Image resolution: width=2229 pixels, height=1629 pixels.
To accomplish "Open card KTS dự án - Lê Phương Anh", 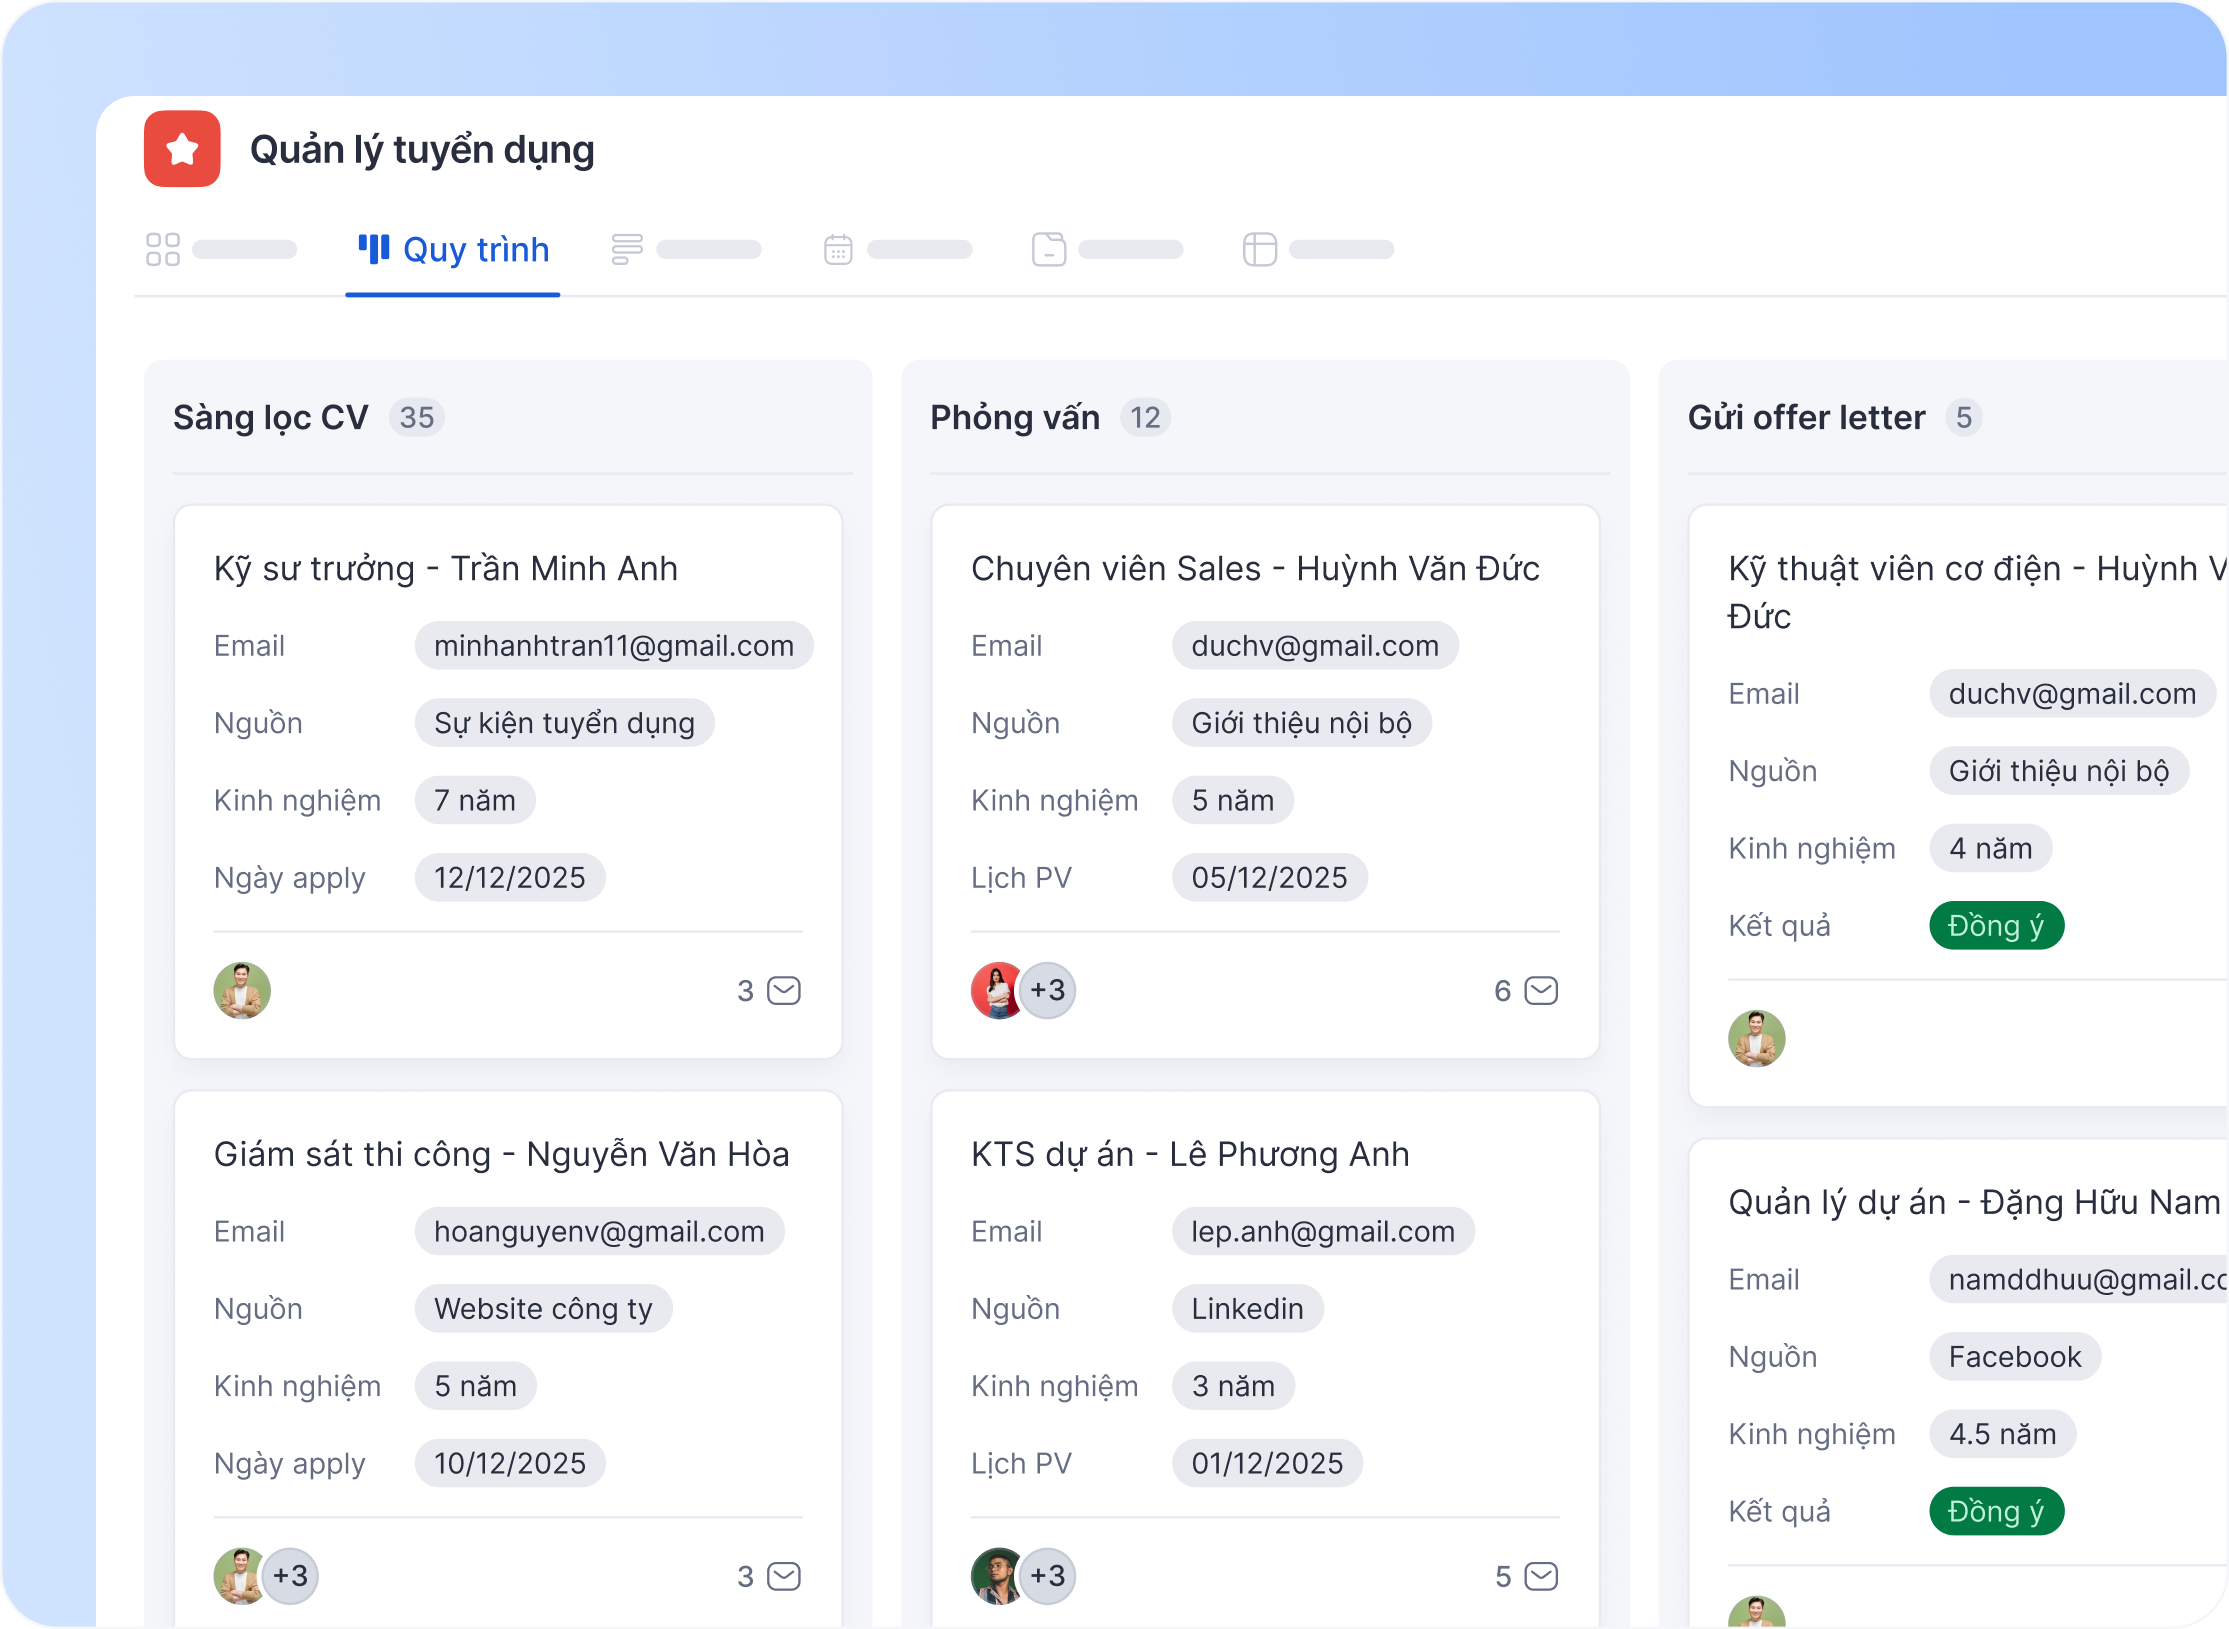I will point(1190,1155).
